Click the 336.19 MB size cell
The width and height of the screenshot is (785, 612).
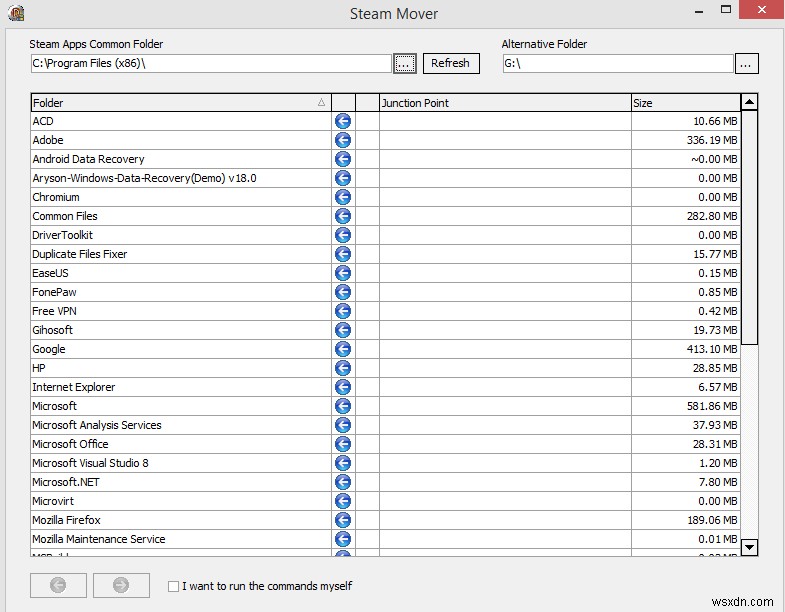(685, 140)
